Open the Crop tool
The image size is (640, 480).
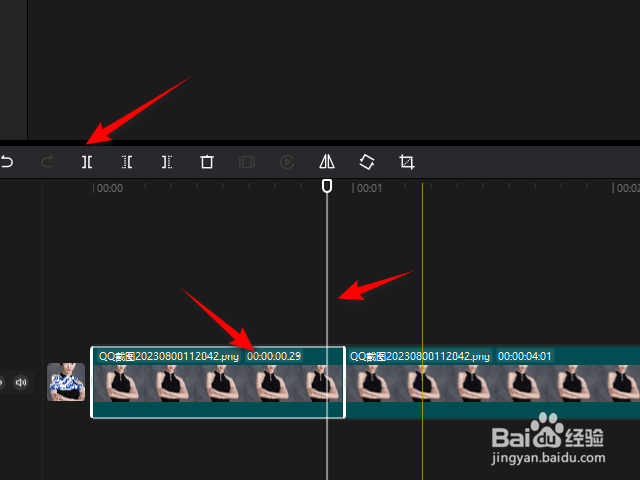[407, 162]
